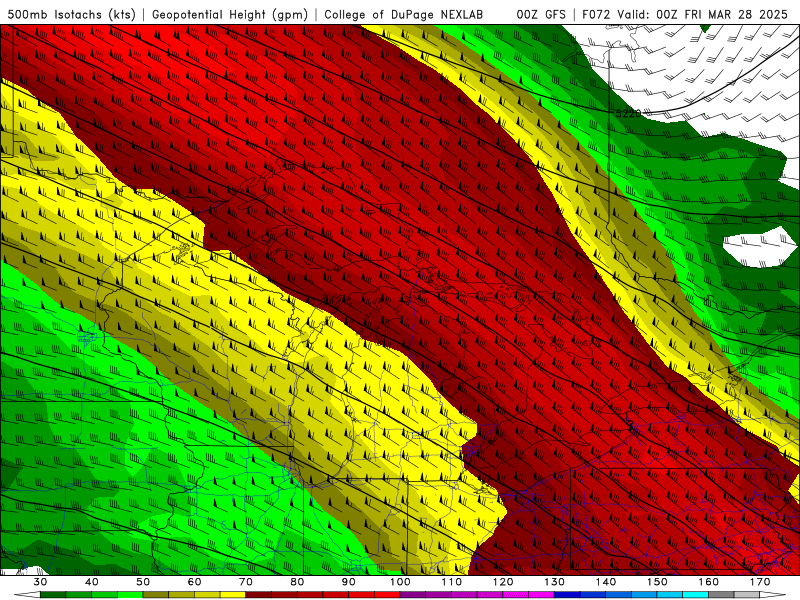Screen dimensions: 800x600
Task: Click the cyan swatch just below 160
Action: coord(695,594)
